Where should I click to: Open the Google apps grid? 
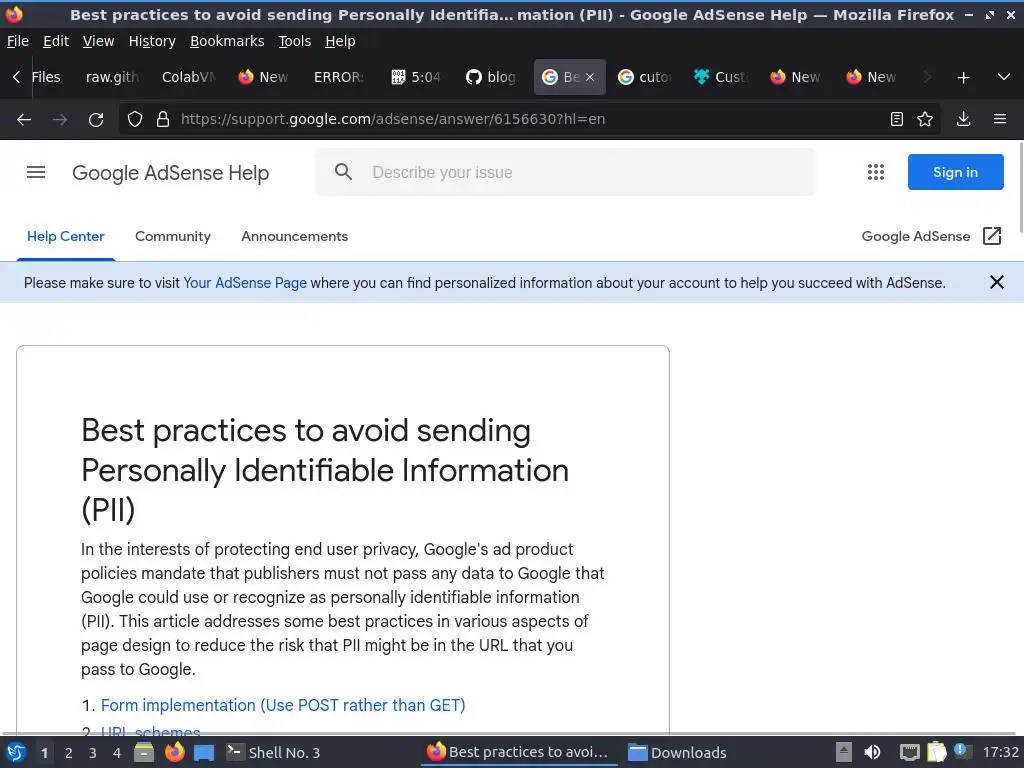(x=876, y=172)
